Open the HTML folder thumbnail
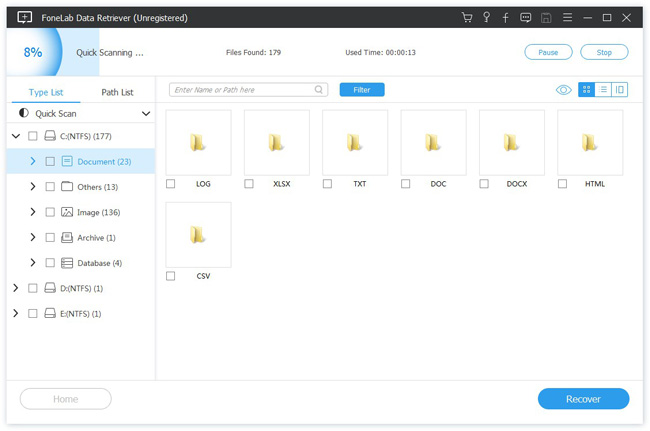The image size is (650, 431). click(590, 143)
